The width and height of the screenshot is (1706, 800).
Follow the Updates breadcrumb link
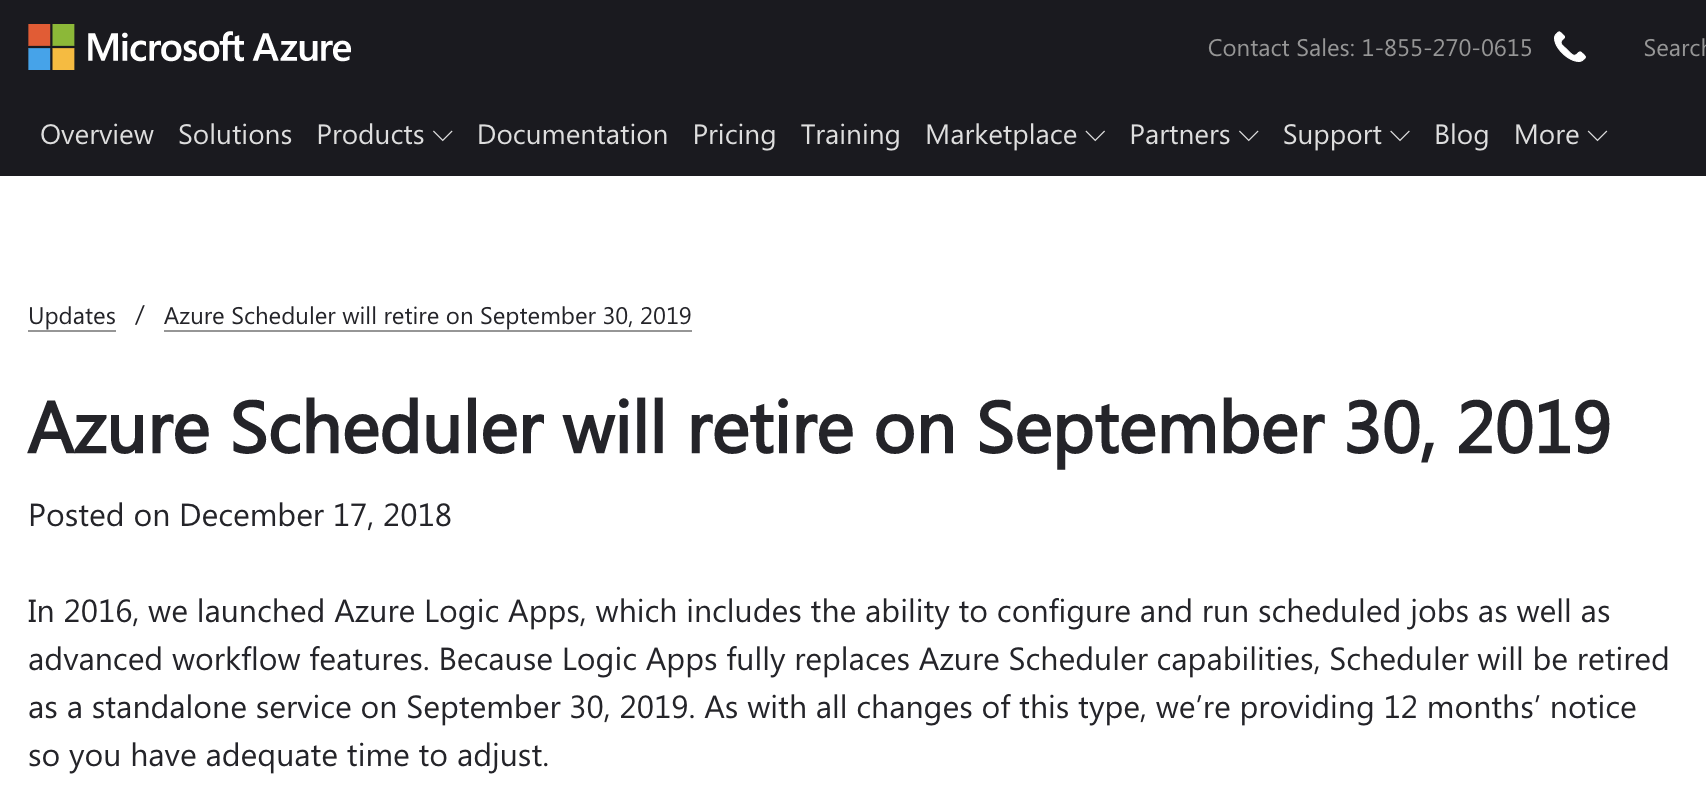[71, 315]
